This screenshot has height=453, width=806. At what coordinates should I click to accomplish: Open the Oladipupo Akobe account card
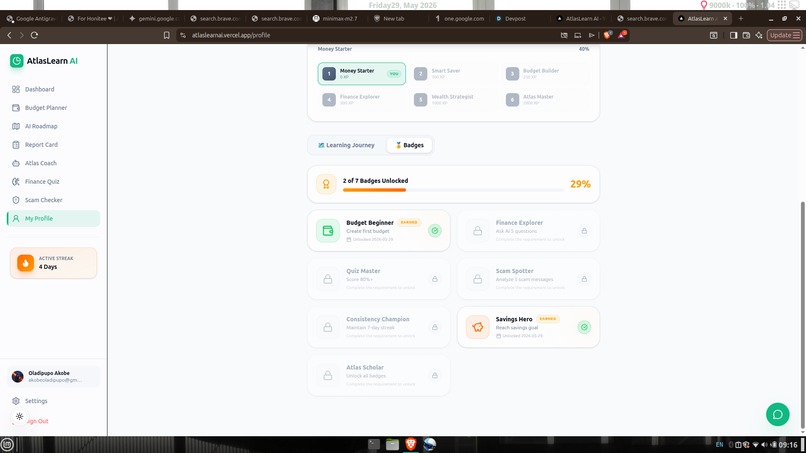pyautogui.click(x=53, y=376)
